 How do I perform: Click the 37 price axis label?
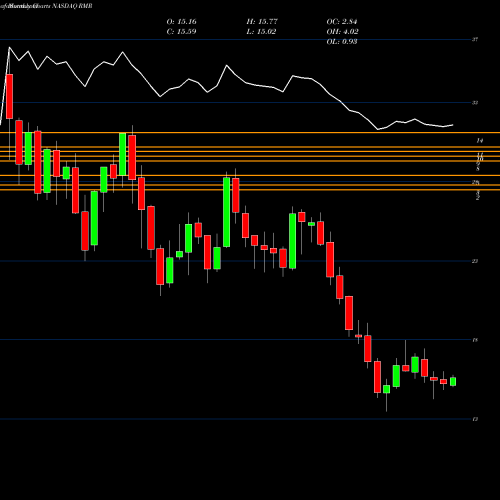[x=475, y=39]
